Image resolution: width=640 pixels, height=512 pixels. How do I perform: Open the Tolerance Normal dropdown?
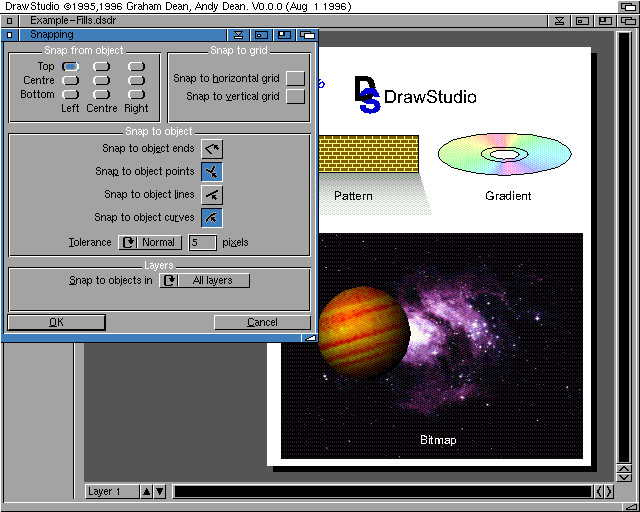(x=150, y=243)
